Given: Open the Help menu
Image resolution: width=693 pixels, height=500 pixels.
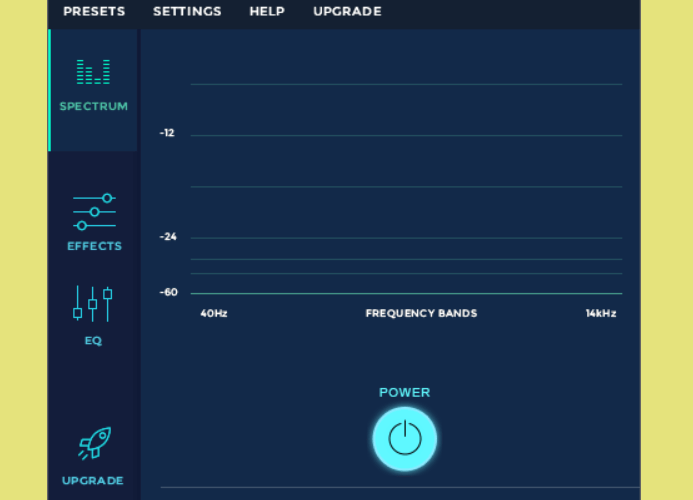Looking at the screenshot, I should [x=267, y=11].
